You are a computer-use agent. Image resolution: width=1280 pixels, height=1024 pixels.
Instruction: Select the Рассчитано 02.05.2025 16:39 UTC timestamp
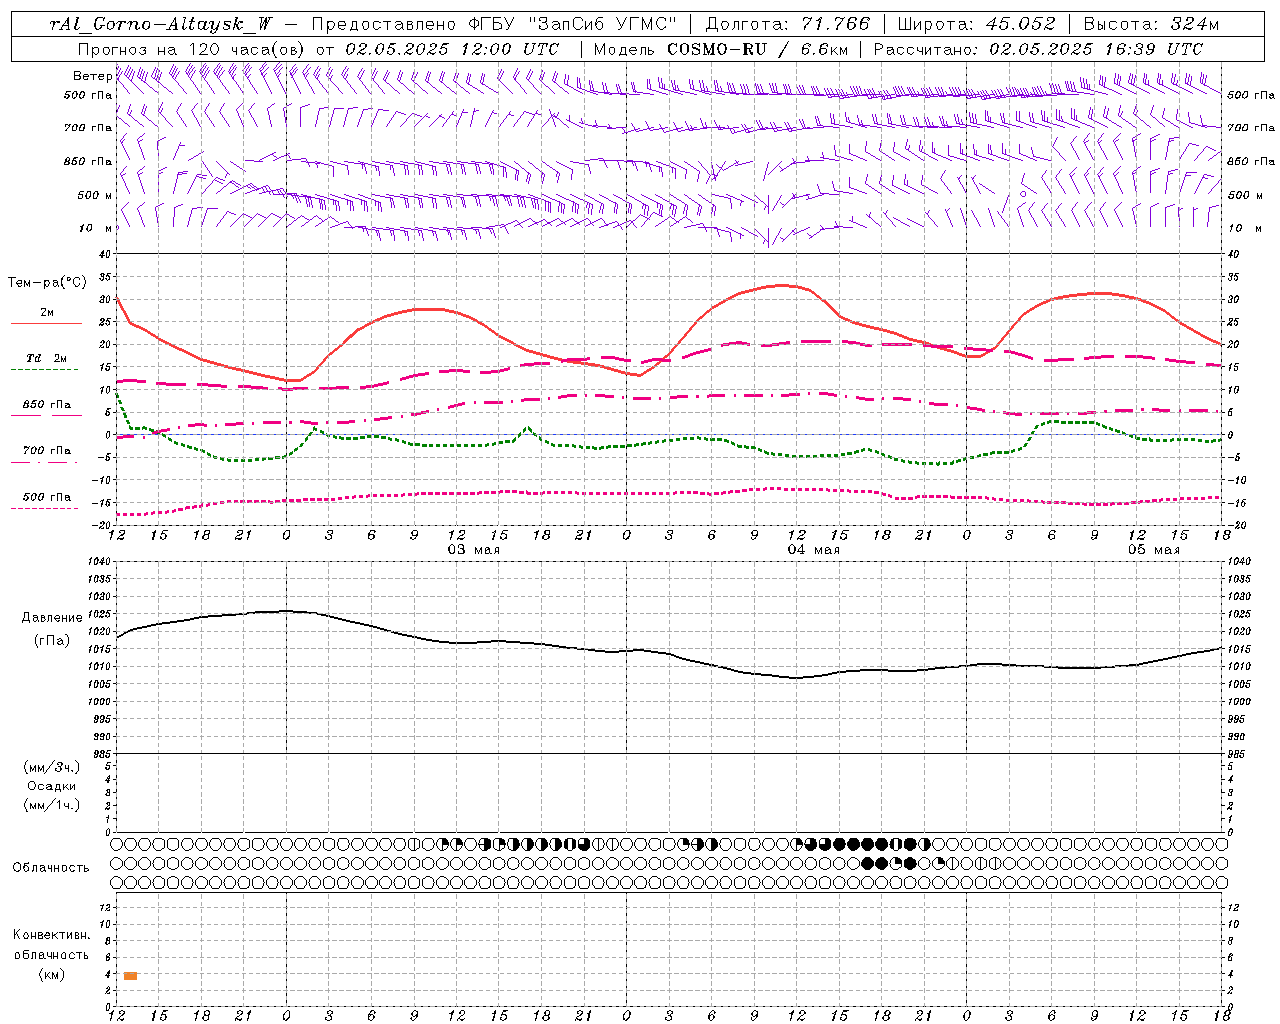pyautogui.click(x=1039, y=49)
